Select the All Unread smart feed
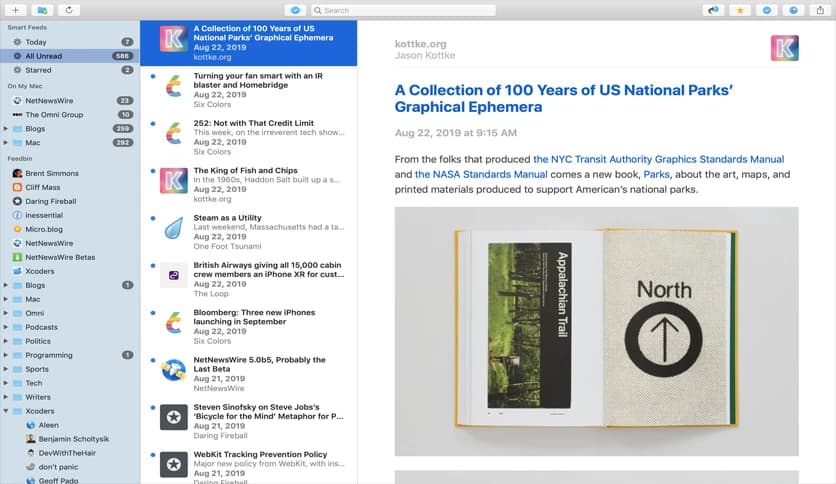The width and height of the screenshot is (836, 484). click(70, 56)
